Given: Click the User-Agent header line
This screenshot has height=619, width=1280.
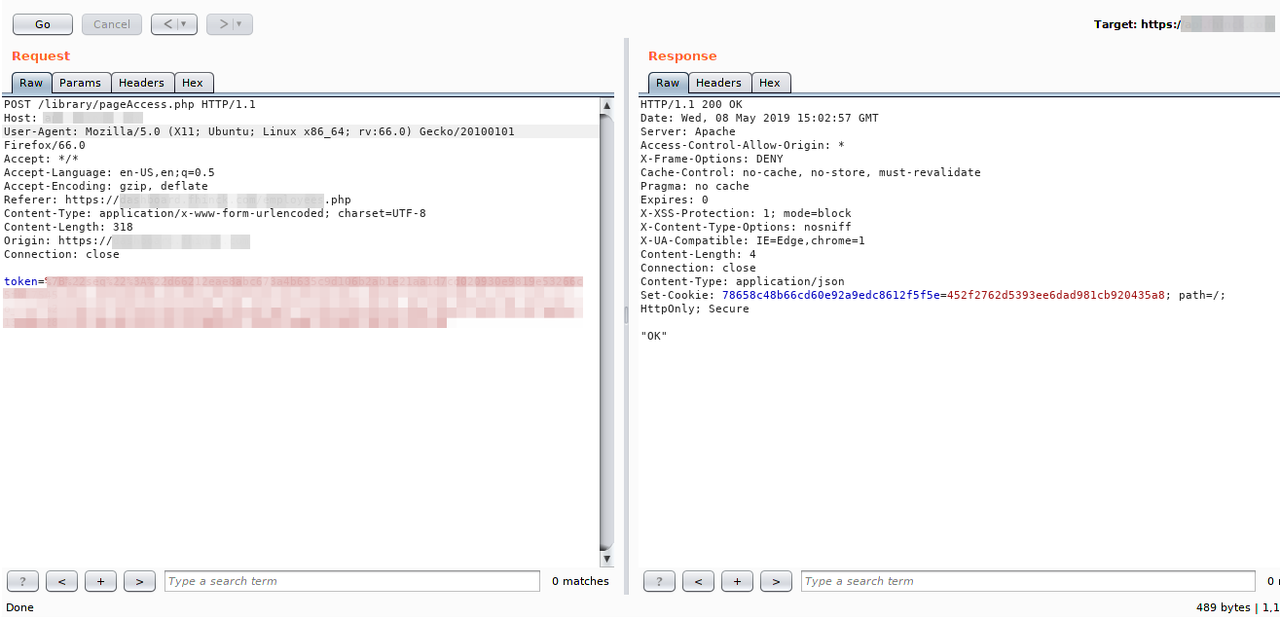Looking at the screenshot, I should click(x=259, y=132).
